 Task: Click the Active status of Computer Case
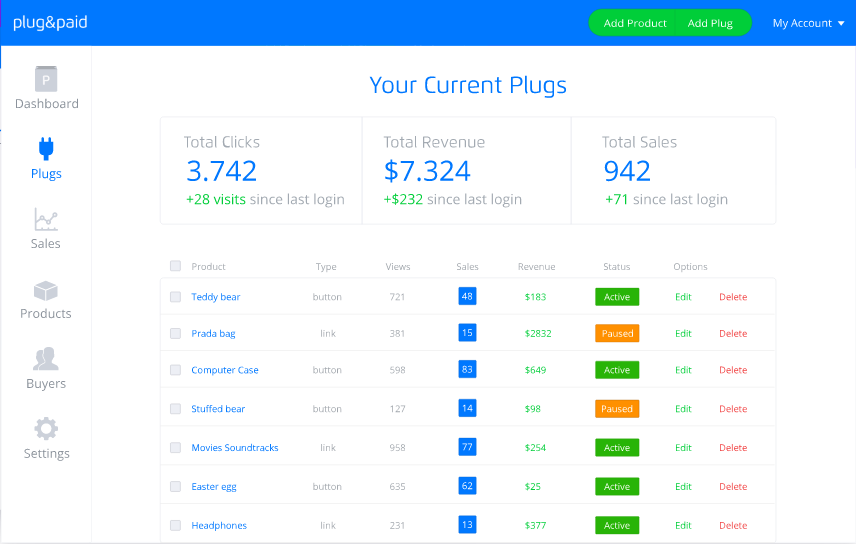click(x=617, y=370)
